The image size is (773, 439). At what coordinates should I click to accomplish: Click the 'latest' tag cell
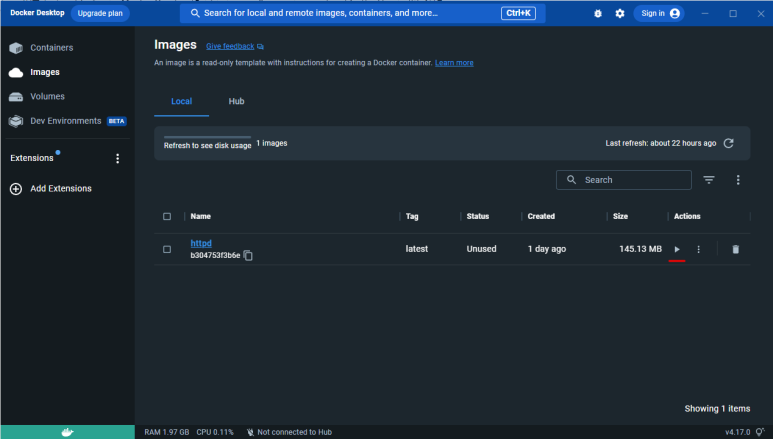click(x=417, y=249)
